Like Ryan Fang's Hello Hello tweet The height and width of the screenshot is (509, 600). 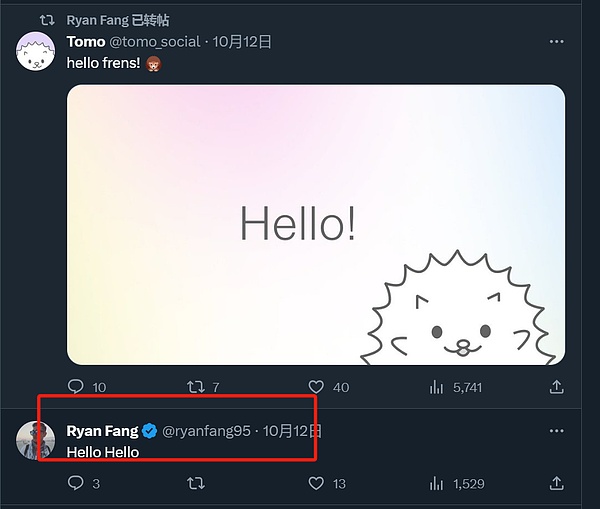(316, 483)
